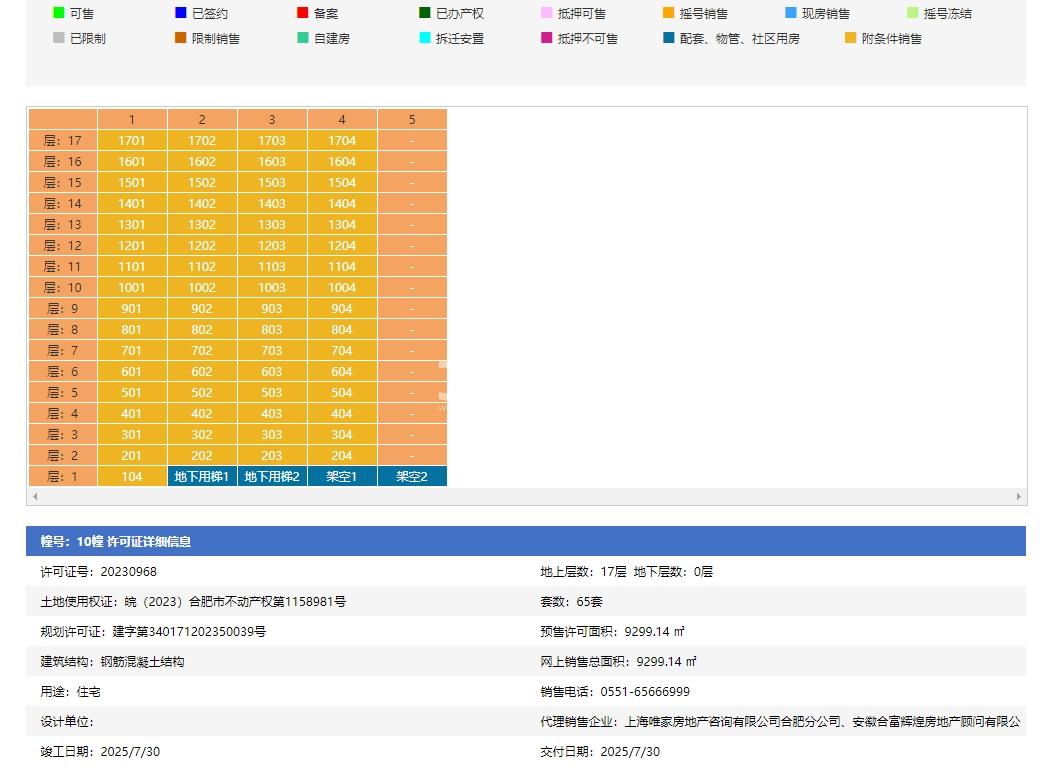The image size is (1058, 773).
Task: Select room 402
Action: click(x=202, y=413)
